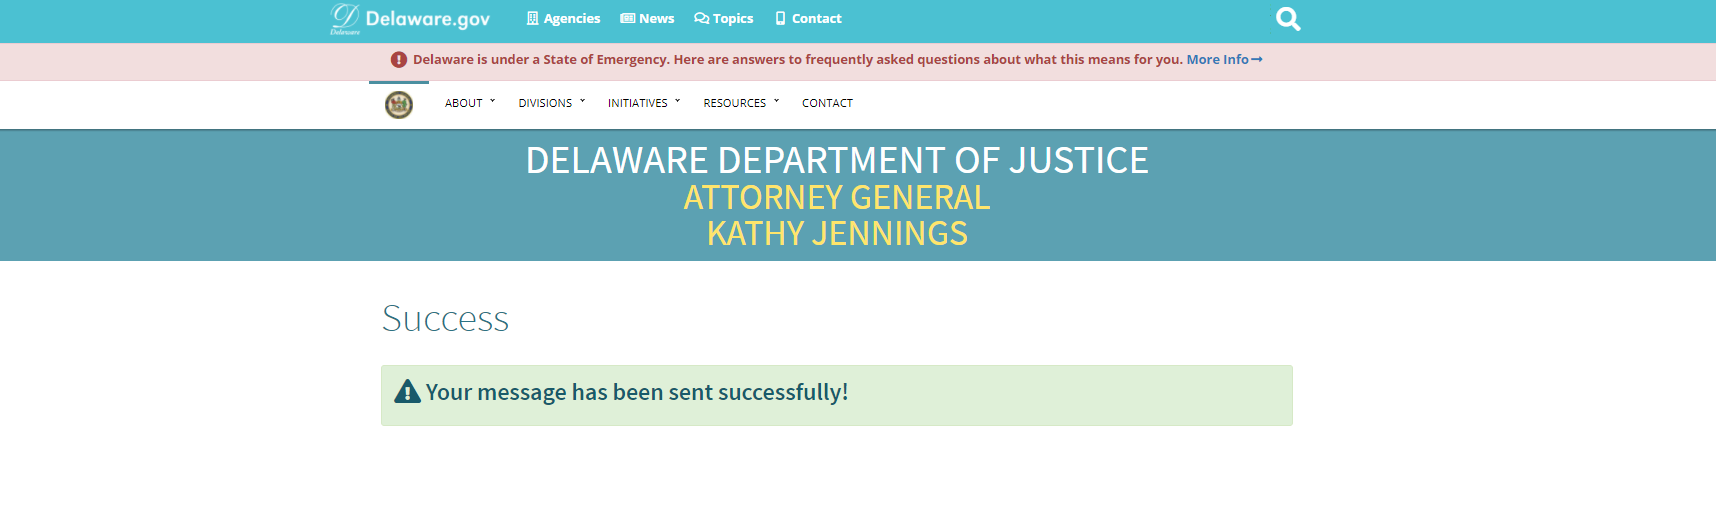Click the red exclamation alert icon
1716x523 pixels.
tap(399, 60)
